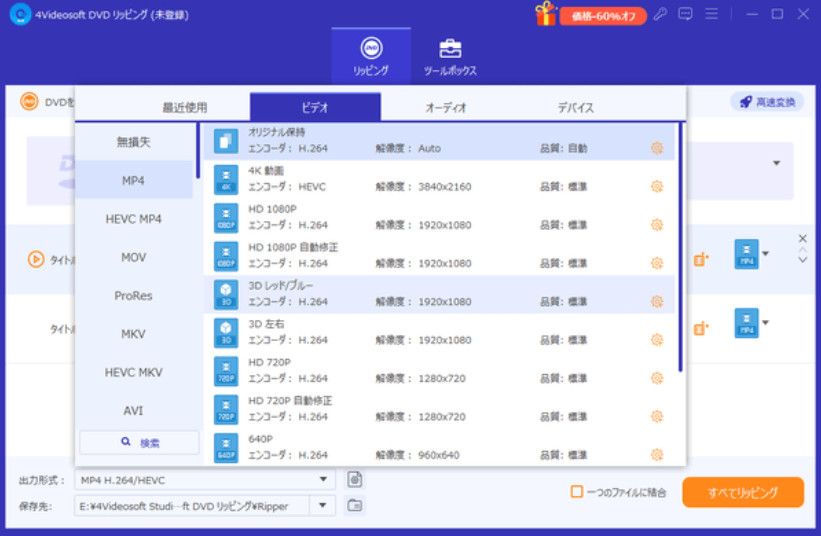Select the 無損失 format category
This screenshot has height=536, width=821.
[x=134, y=142]
